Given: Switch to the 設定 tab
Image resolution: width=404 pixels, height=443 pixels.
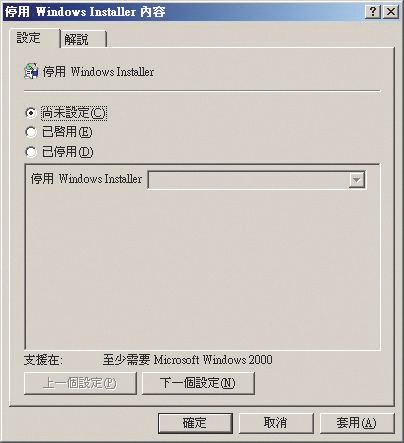Looking at the screenshot, I should 28,38.
